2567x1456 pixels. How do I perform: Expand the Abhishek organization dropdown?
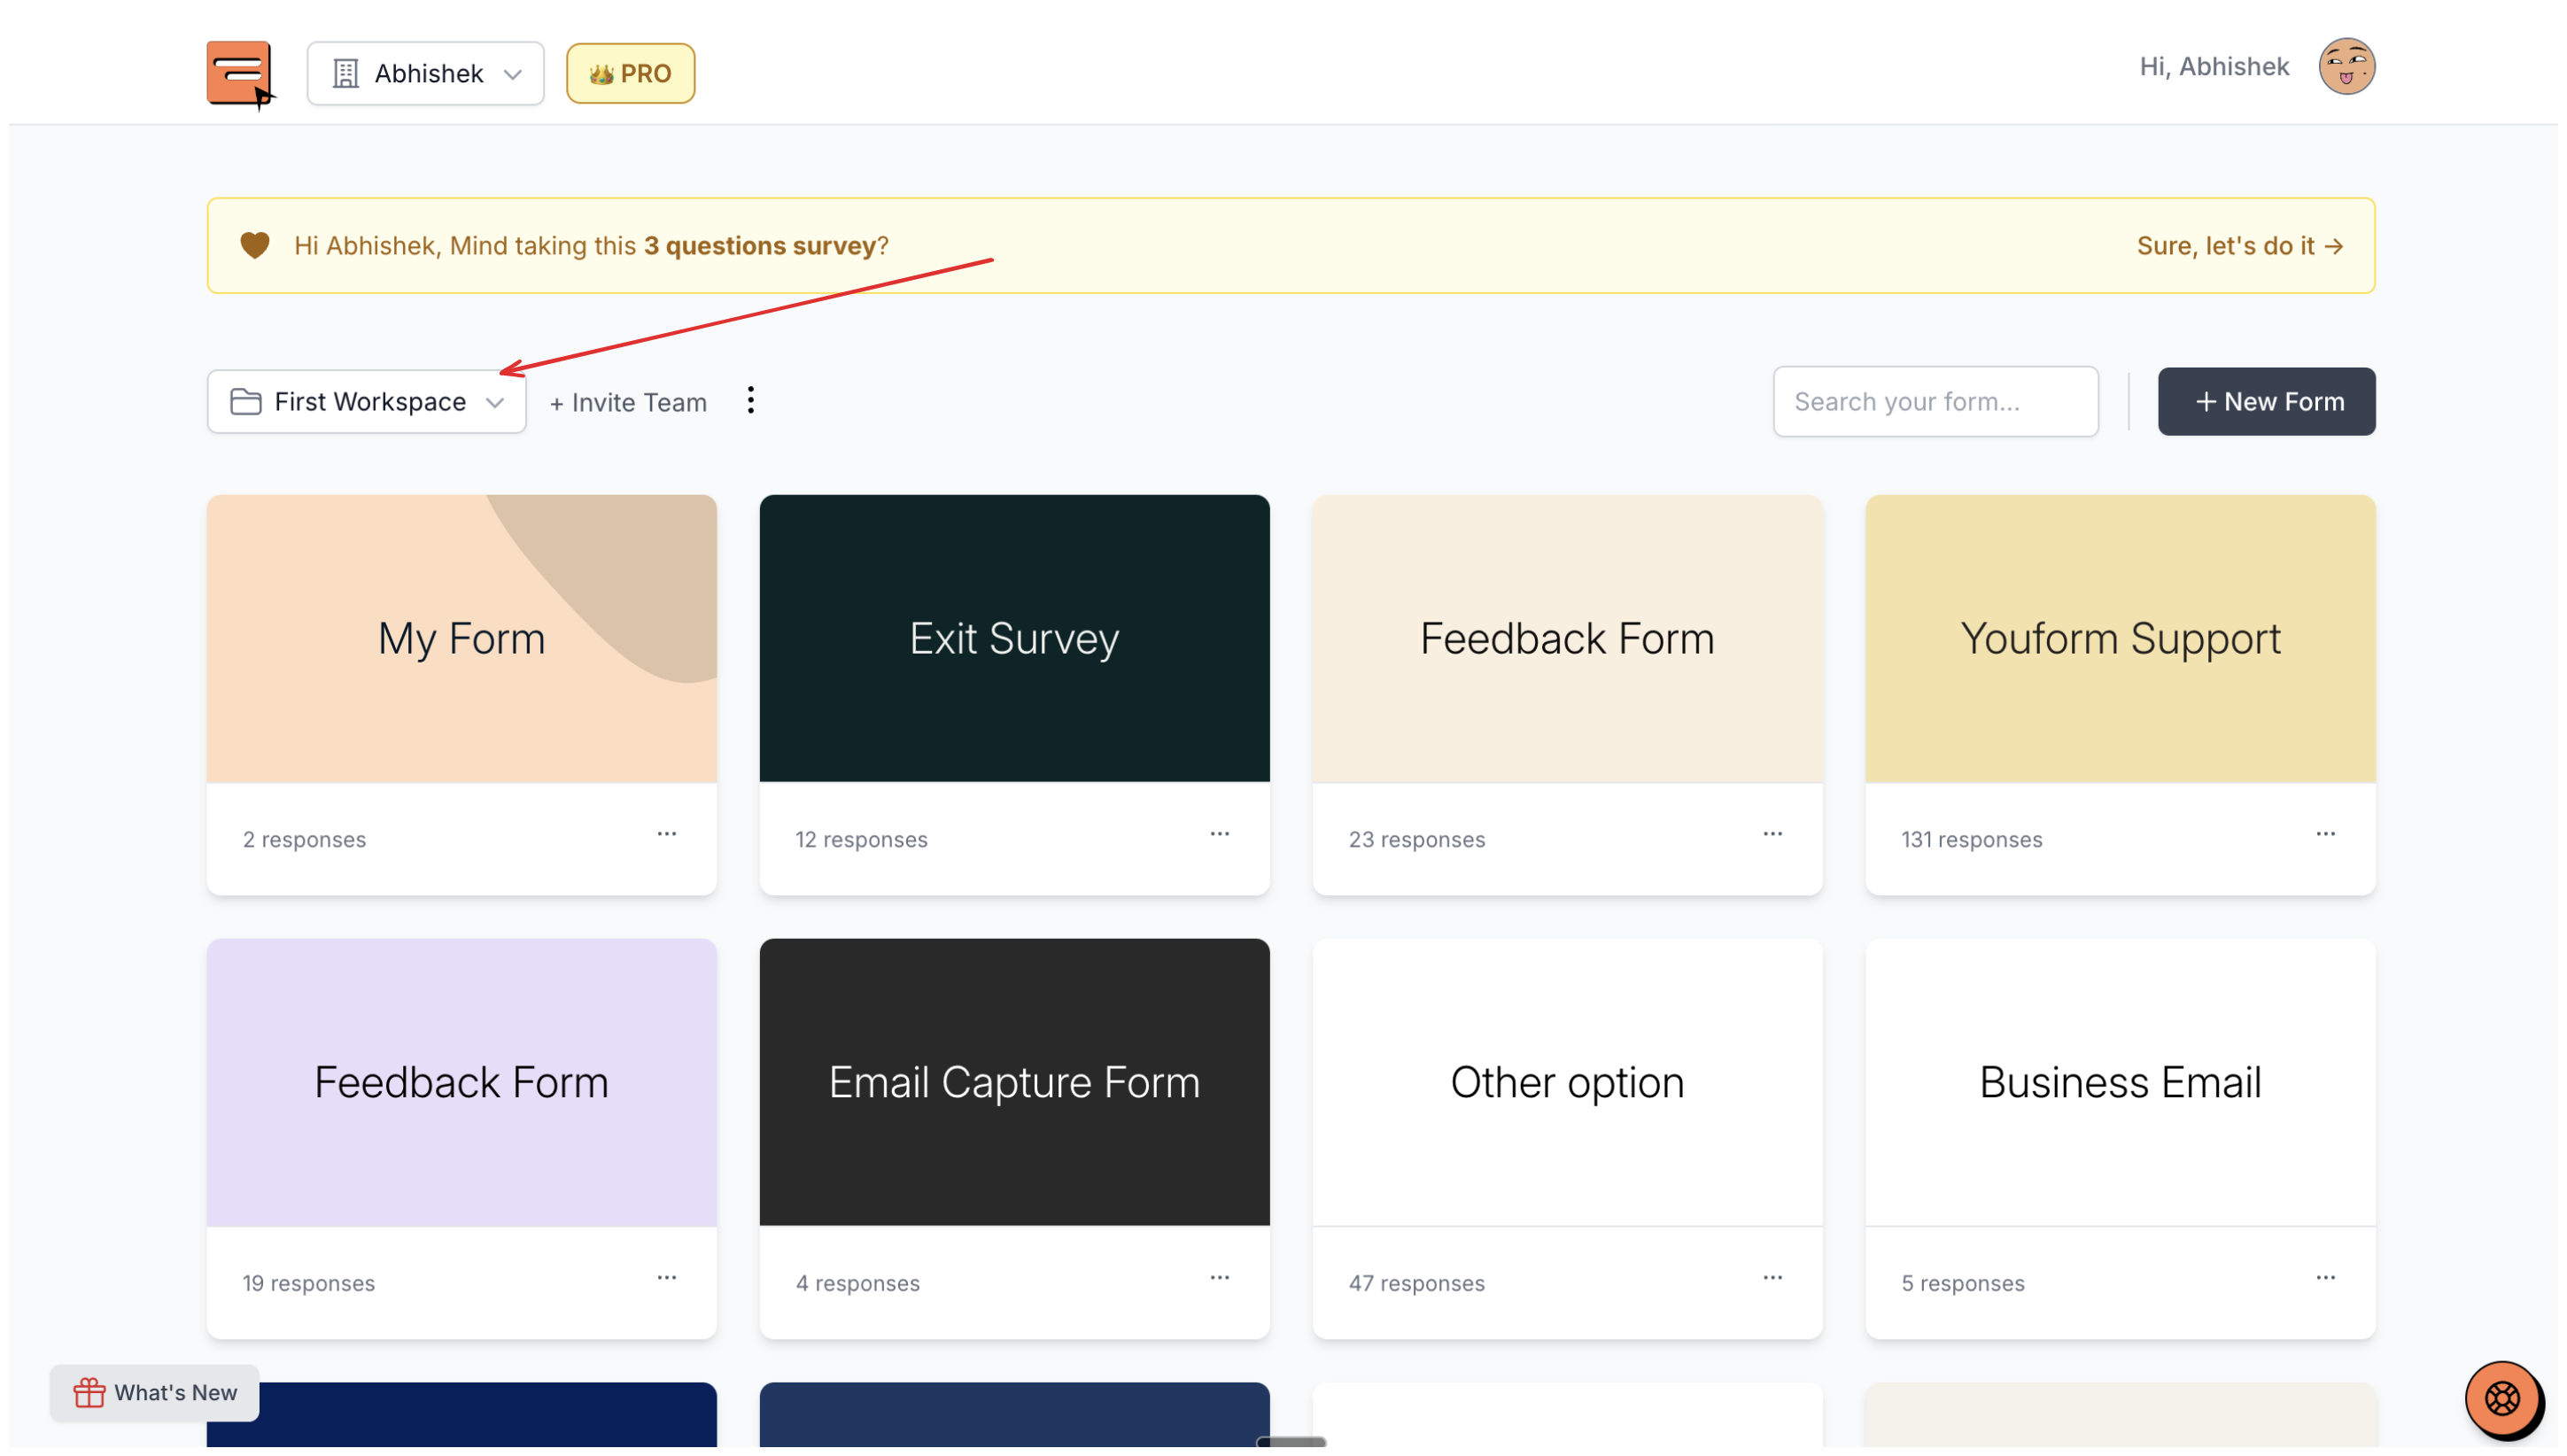pos(425,73)
